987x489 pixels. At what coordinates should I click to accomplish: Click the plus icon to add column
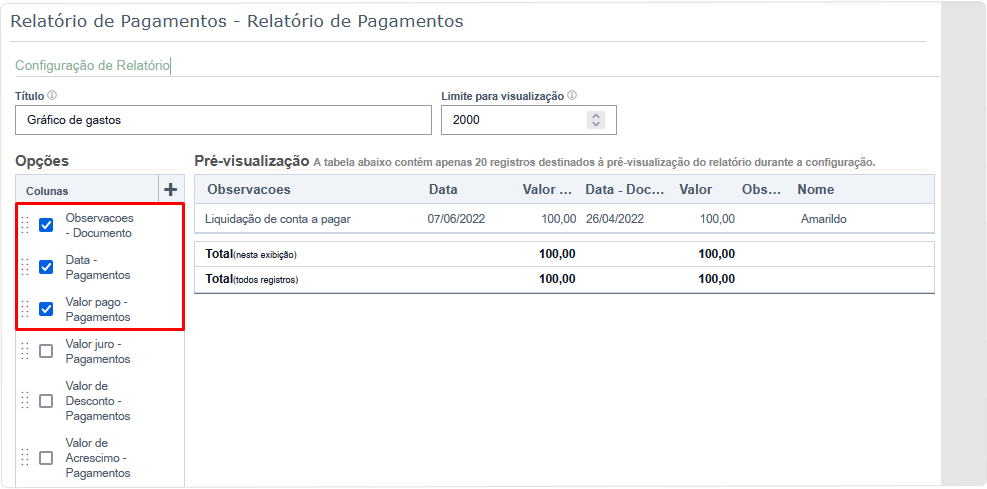(171, 189)
